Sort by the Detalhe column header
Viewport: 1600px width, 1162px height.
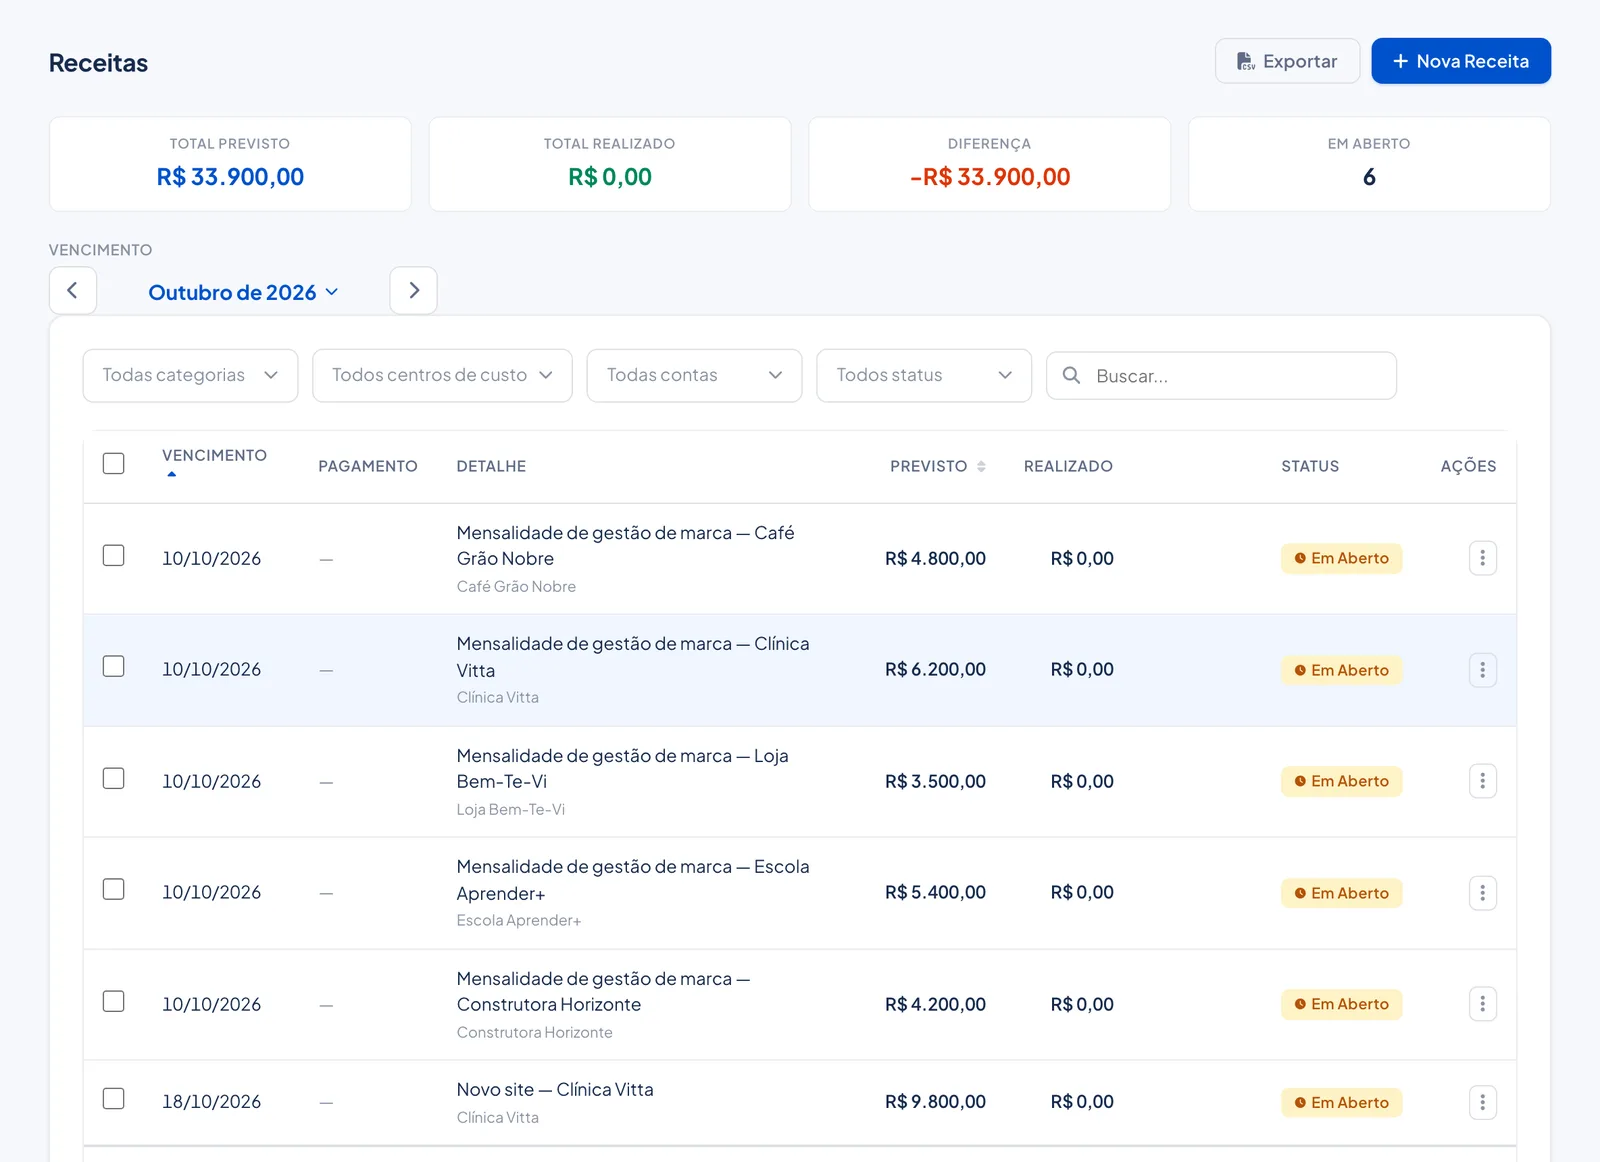491,466
